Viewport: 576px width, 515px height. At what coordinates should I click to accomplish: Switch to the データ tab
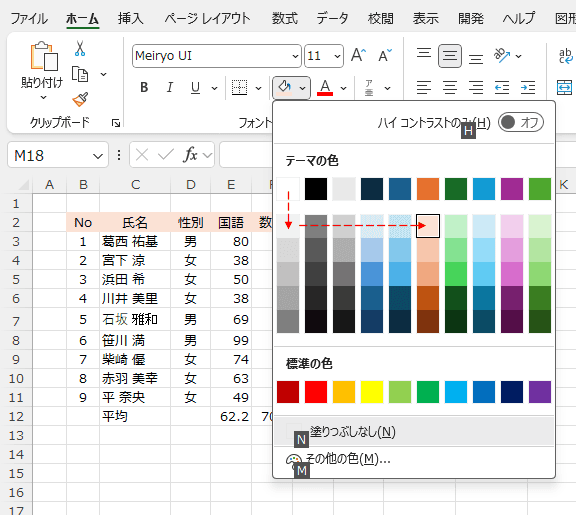click(x=332, y=18)
